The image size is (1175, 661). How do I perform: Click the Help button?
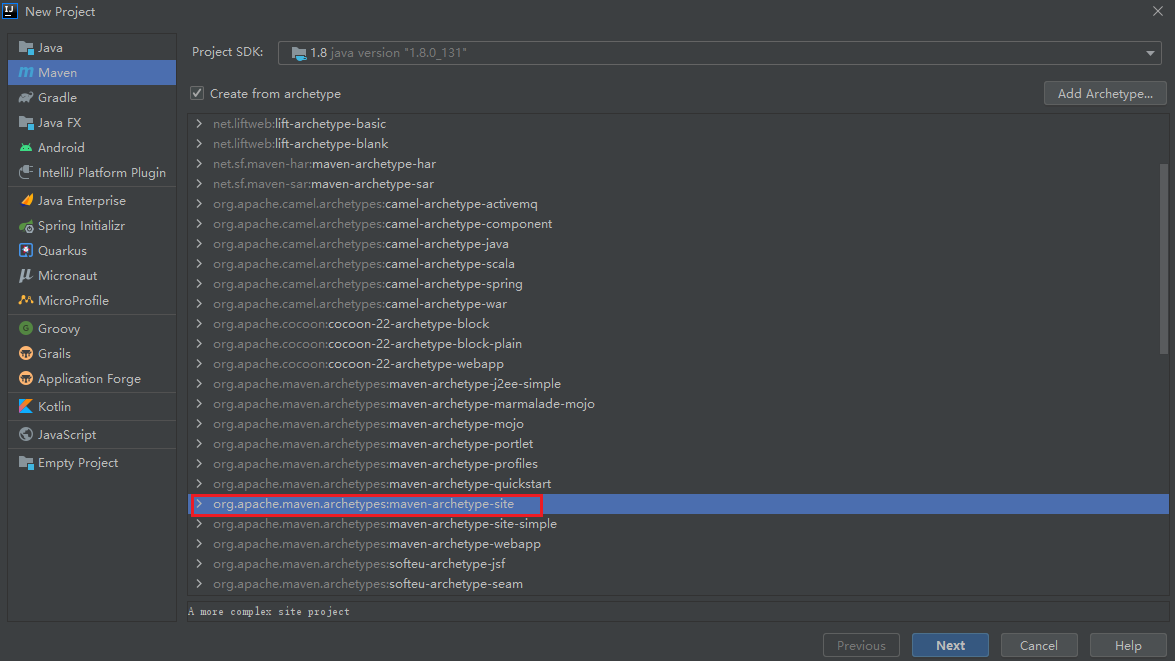click(x=1128, y=645)
